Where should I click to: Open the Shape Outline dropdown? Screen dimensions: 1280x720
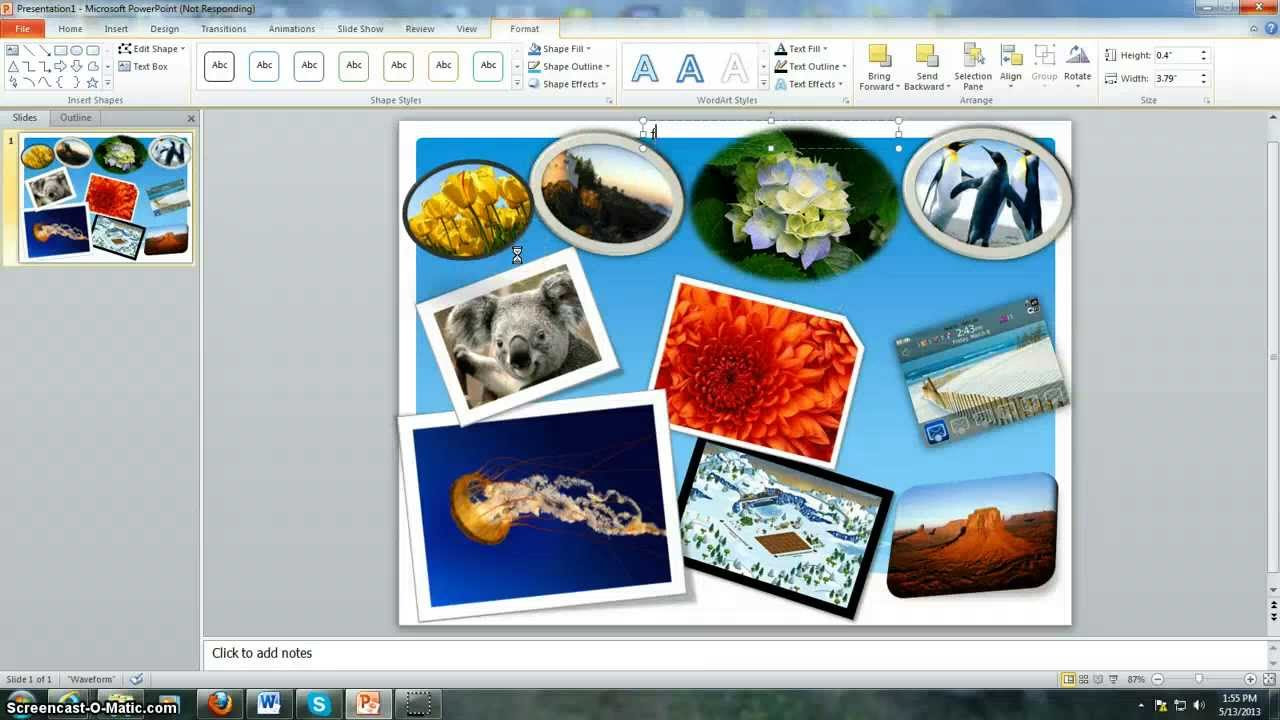tap(567, 66)
